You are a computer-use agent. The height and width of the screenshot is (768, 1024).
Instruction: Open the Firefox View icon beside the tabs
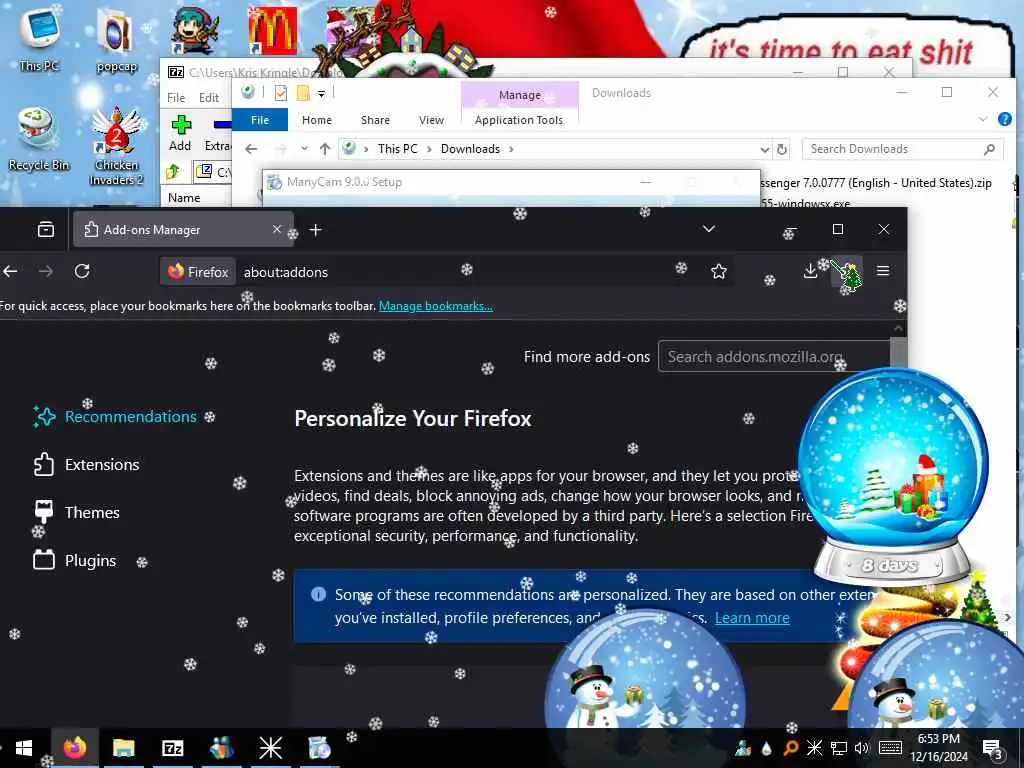pyautogui.click(x=46, y=229)
